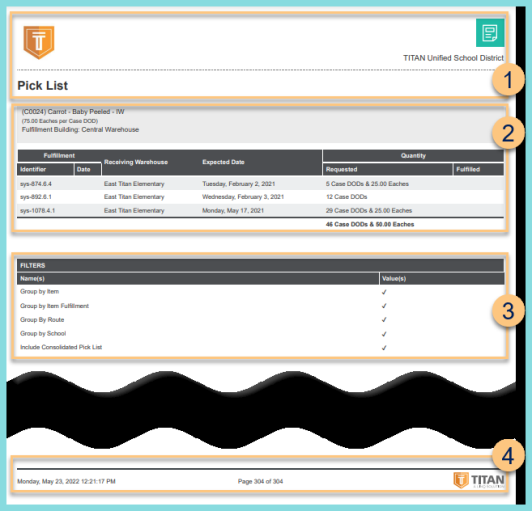Viewport: 532px width, 511px height.
Task: Click the Group by School checkmark
Action: pyautogui.click(x=384, y=334)
